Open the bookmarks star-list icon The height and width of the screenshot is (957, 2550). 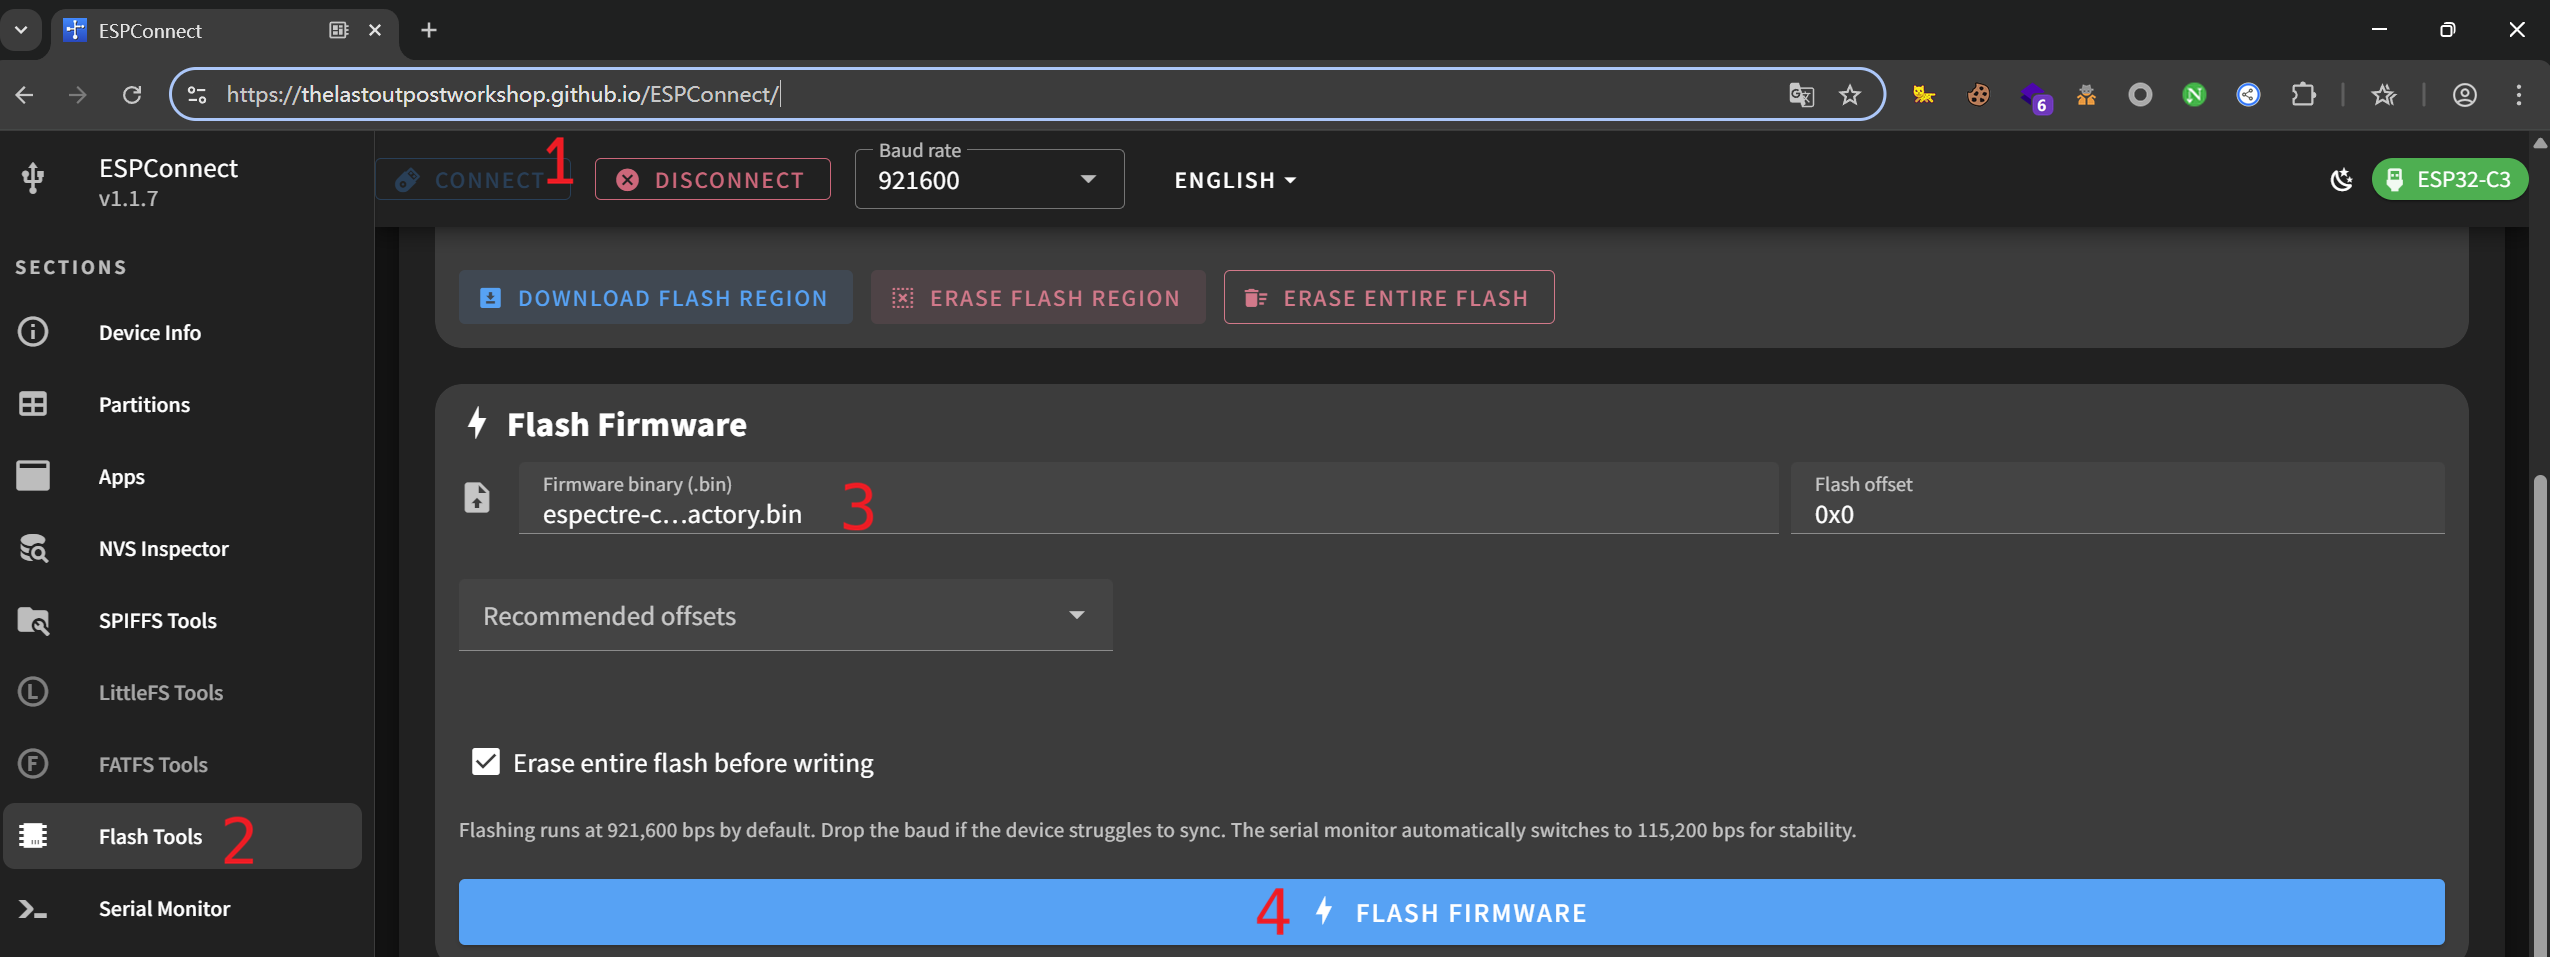(x=2384, y=95)
